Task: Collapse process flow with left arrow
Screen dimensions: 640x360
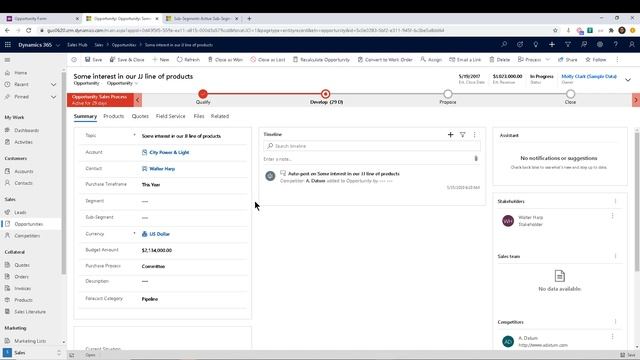Action: (138, 100)
